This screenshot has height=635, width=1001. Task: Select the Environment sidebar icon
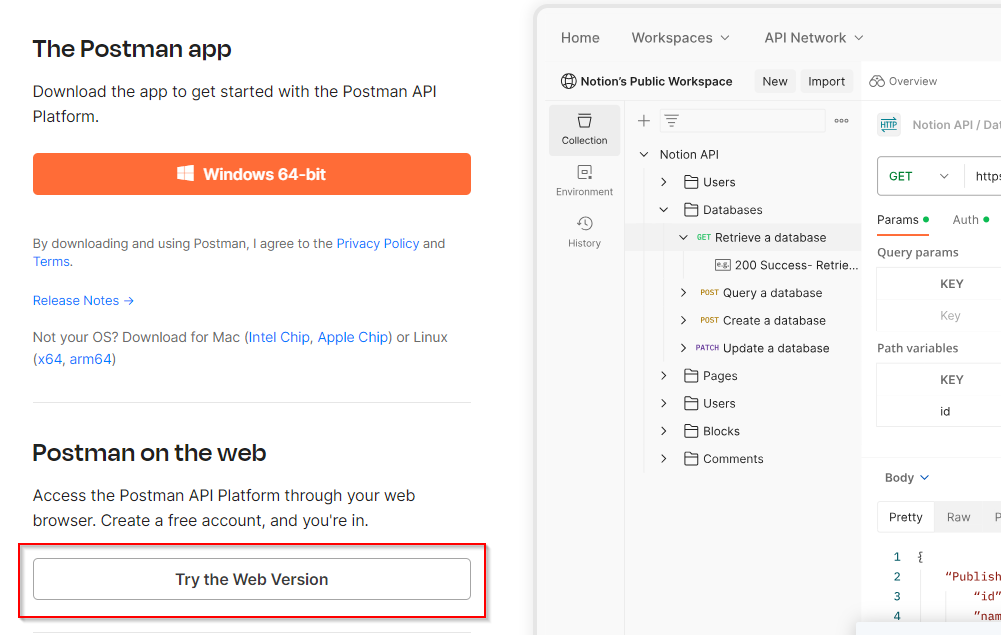click(584, 181)
